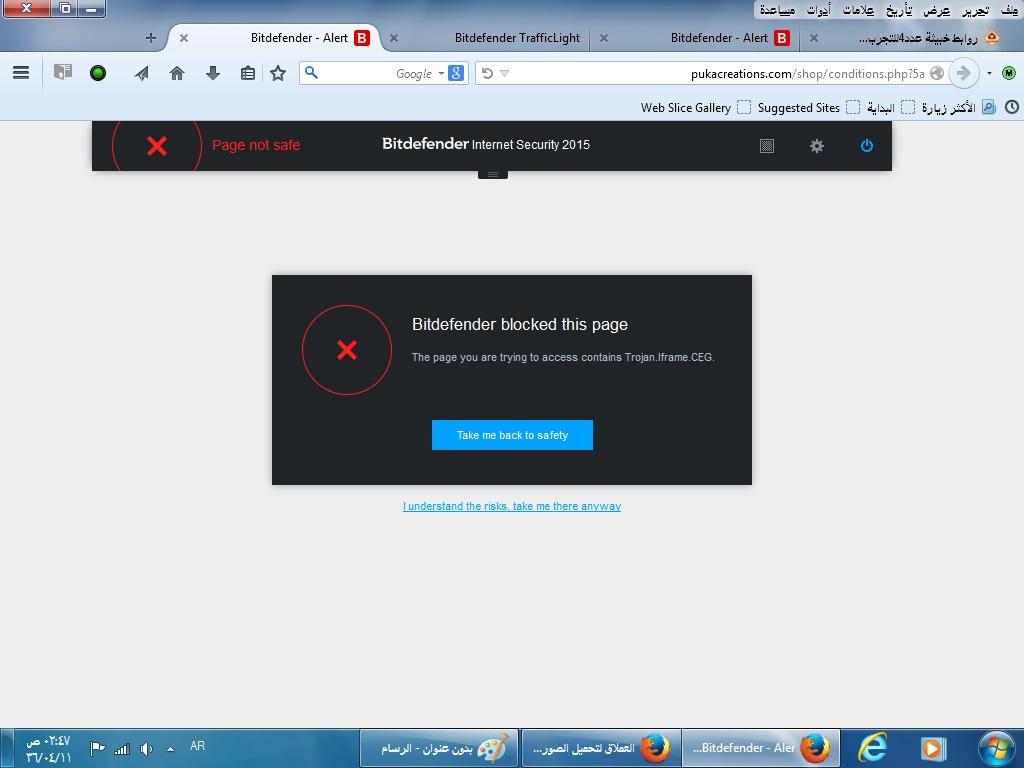
Task: Open the taskbar clock and date
Action: pos(48,748)
